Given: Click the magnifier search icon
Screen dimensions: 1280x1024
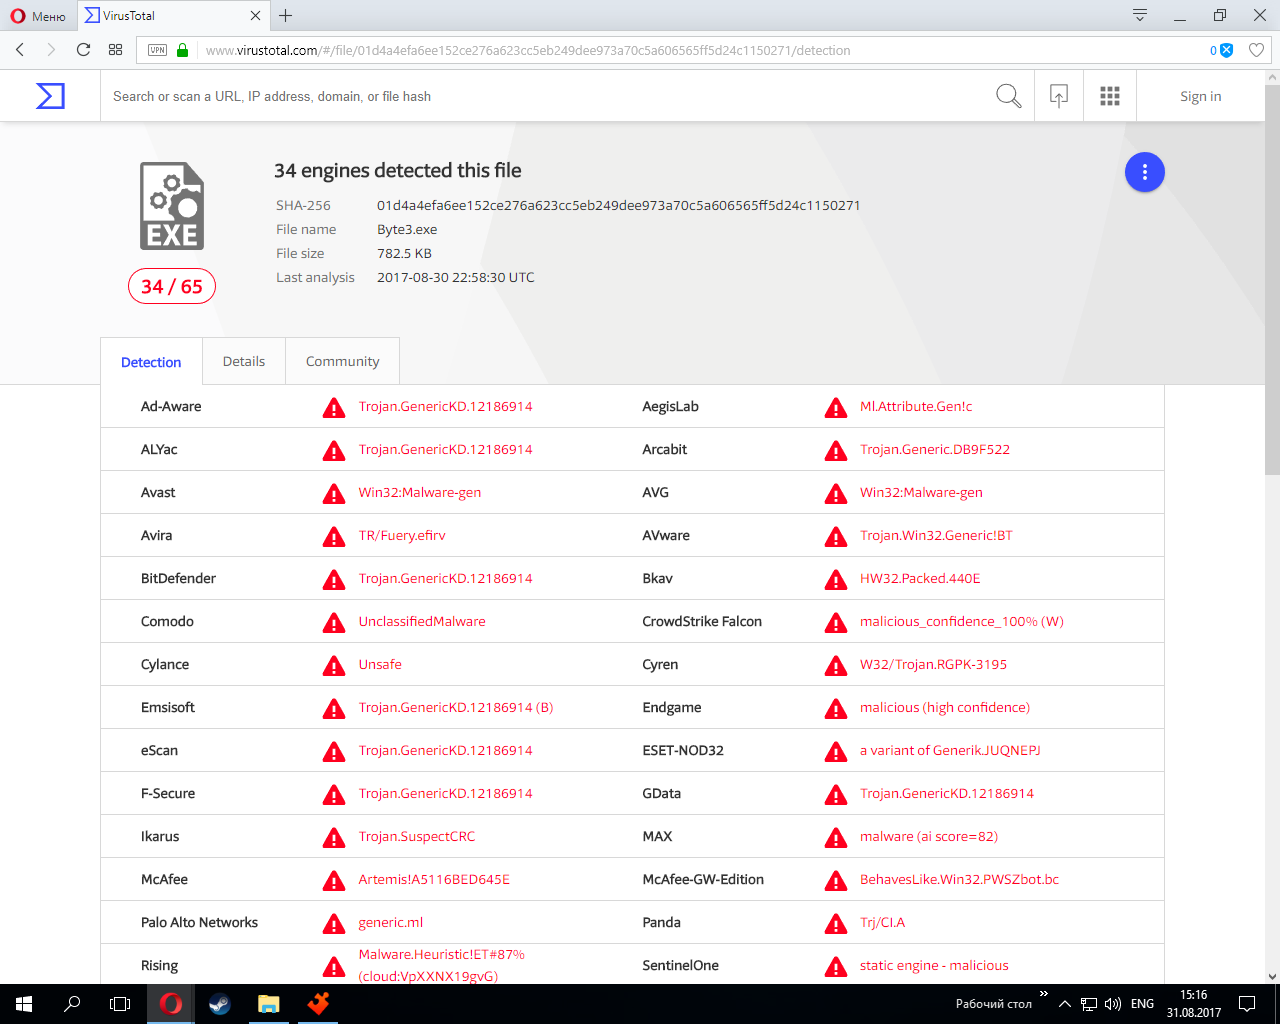Looking at the screenshot, I should 1009,96.
